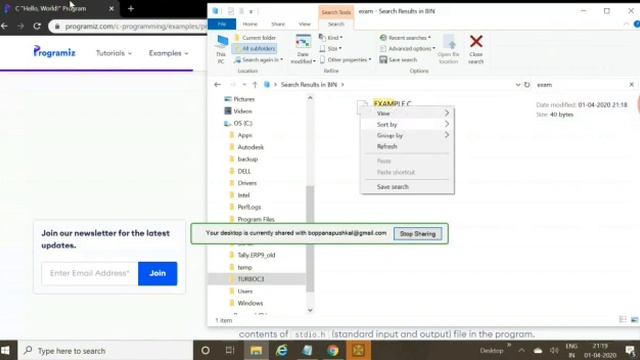Choose Save search in context menu
The image size is (640, 360).
(407, 187)
